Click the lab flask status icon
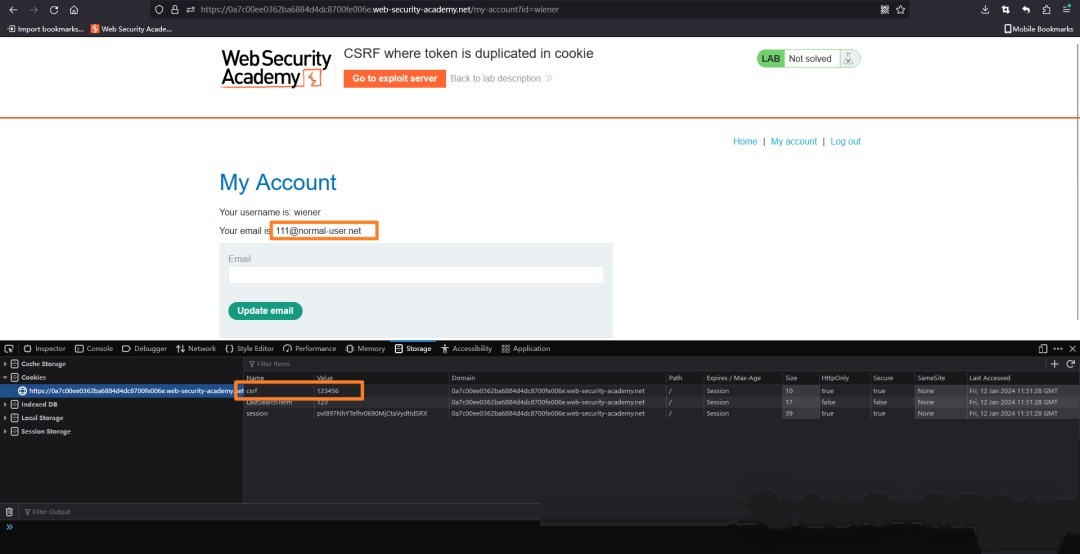Viewport: 1080px width, 554px height. pyautogui.click(x=849, y=59)
